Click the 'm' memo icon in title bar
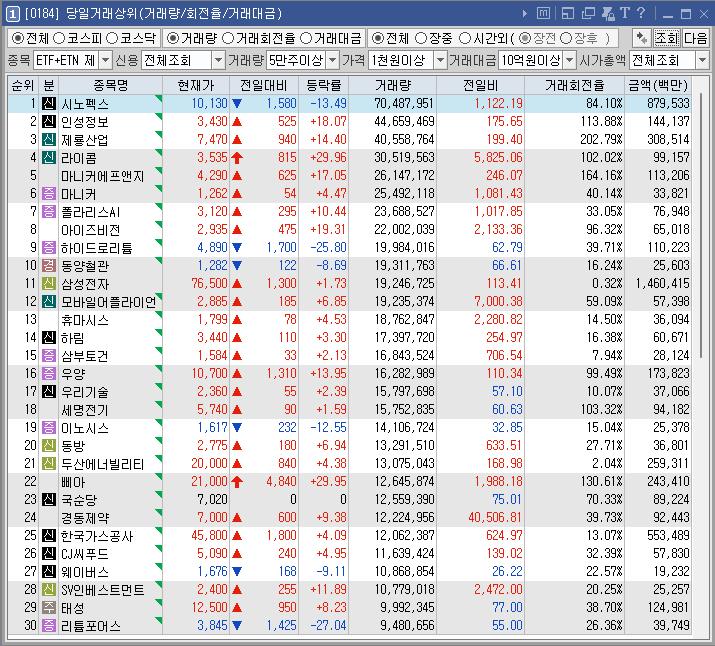This screenshot has width=715, height=646. (x=543, y=13)
